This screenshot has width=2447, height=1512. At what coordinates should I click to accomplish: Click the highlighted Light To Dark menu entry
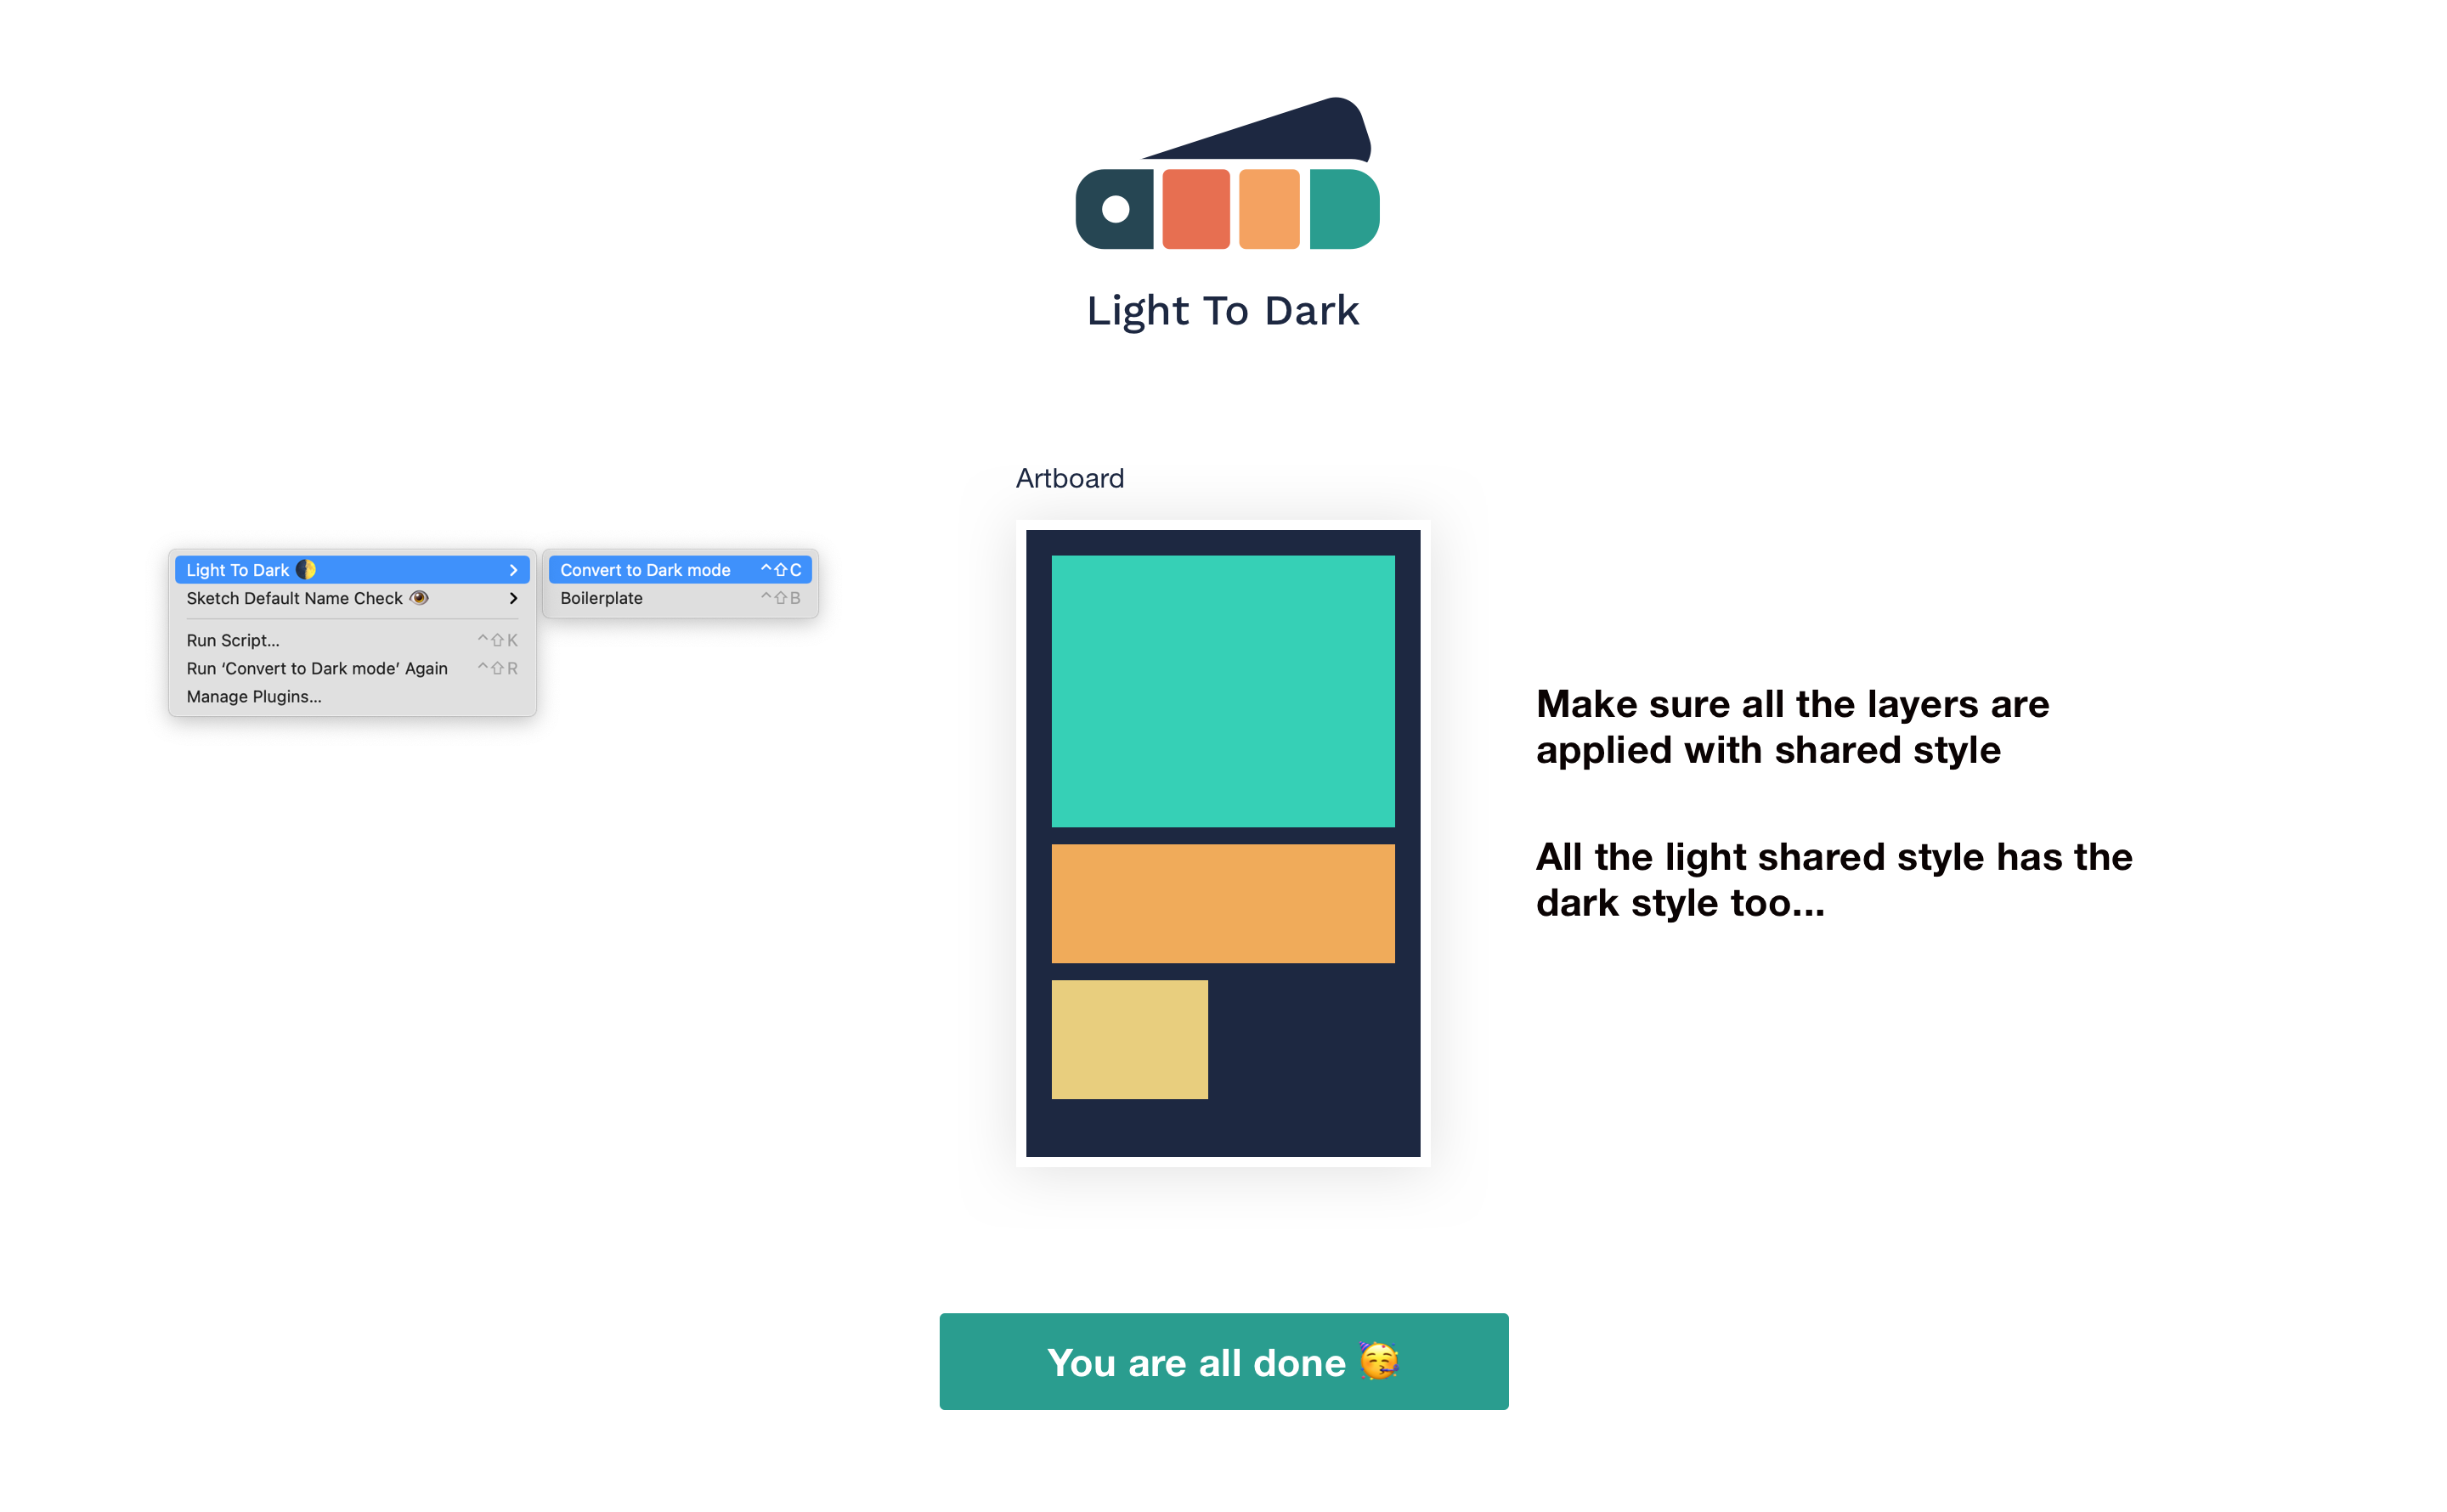tap(240, 569)
